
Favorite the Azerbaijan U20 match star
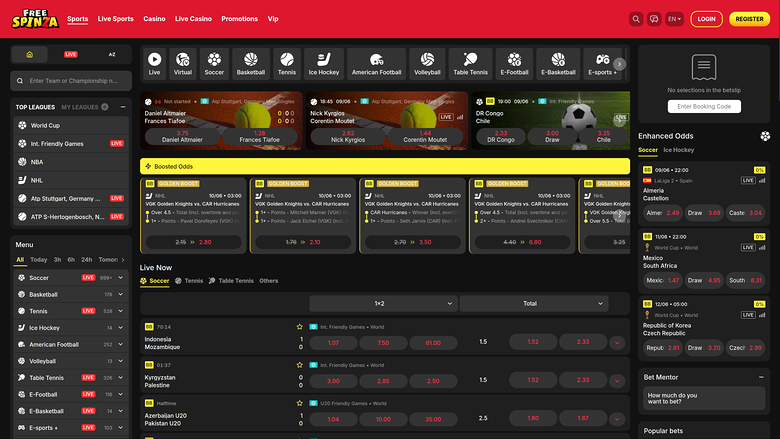point(299,403)
